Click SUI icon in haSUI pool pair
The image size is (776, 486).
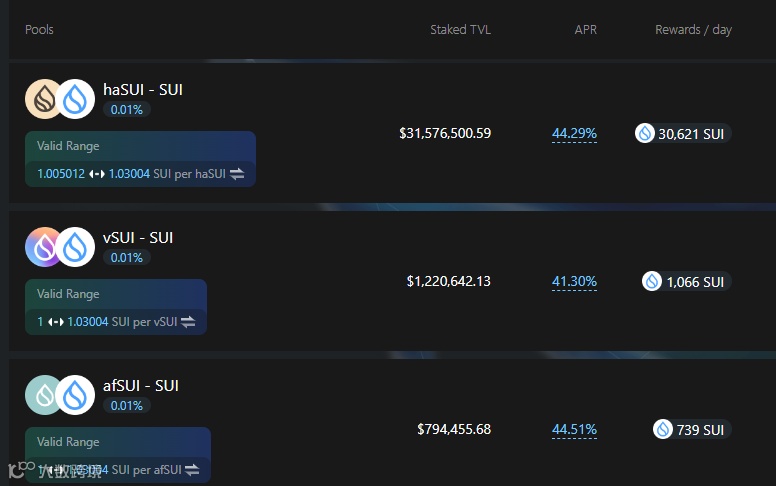[x=75, y=99]
